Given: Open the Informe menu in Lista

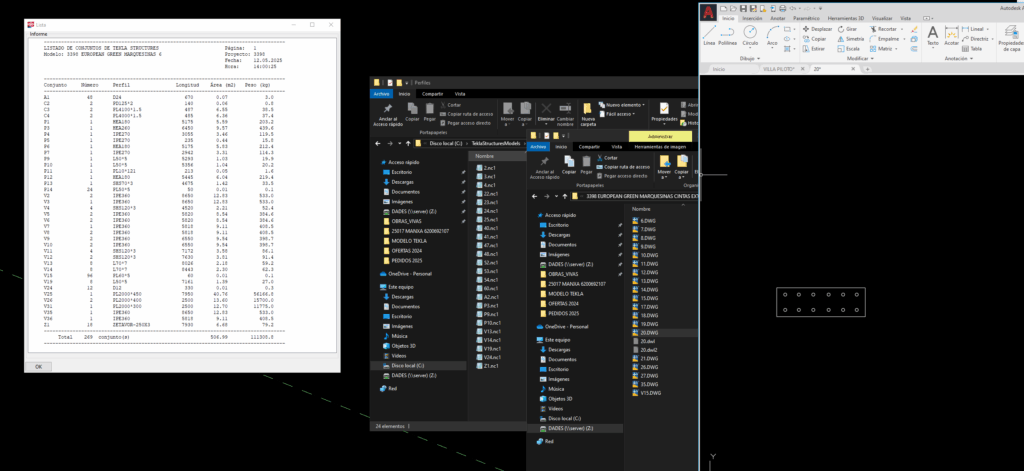Looking at the screenshot, I should coord(38,33).
